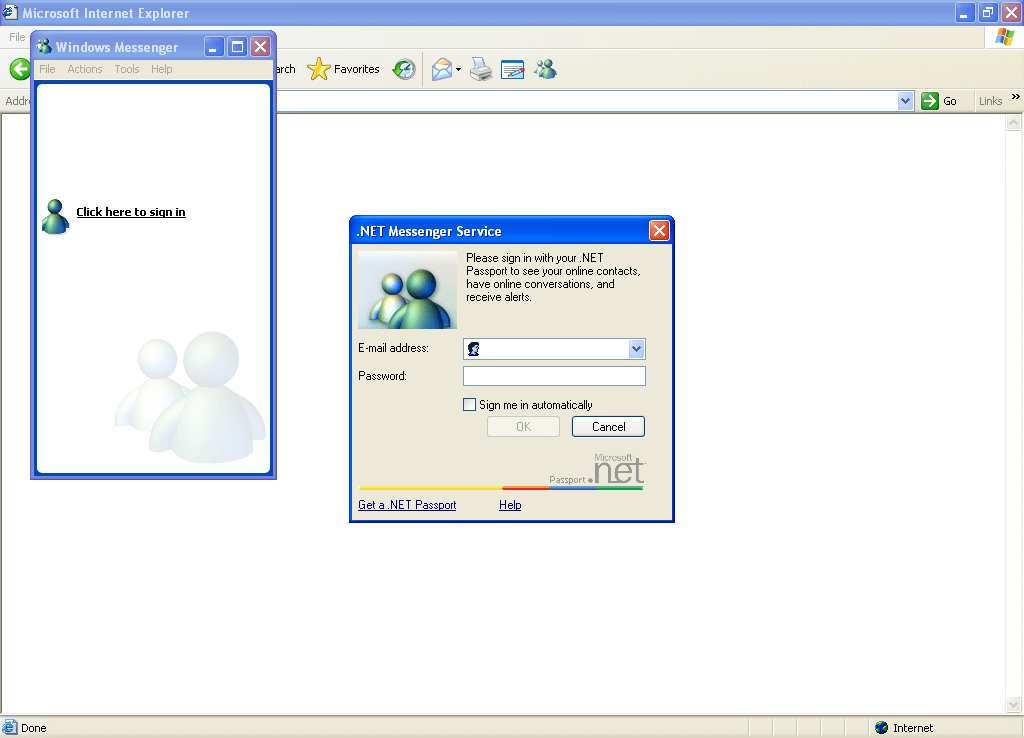Viewport: 1024px width, 738px height.
Task: Click the 'Done' status bar text
Action: [33, 728]
